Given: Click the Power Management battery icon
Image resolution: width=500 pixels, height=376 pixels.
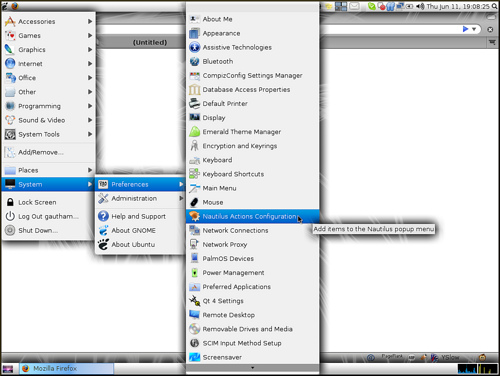Looking at the screenshot, I should (194, 273).
